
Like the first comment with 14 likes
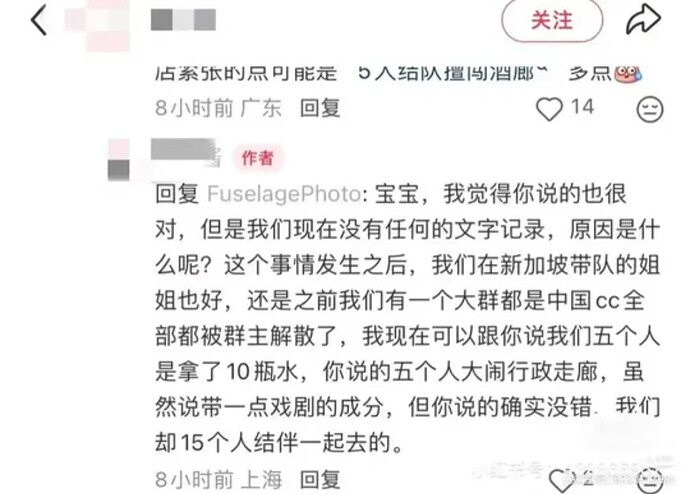(x=549, y=109)
